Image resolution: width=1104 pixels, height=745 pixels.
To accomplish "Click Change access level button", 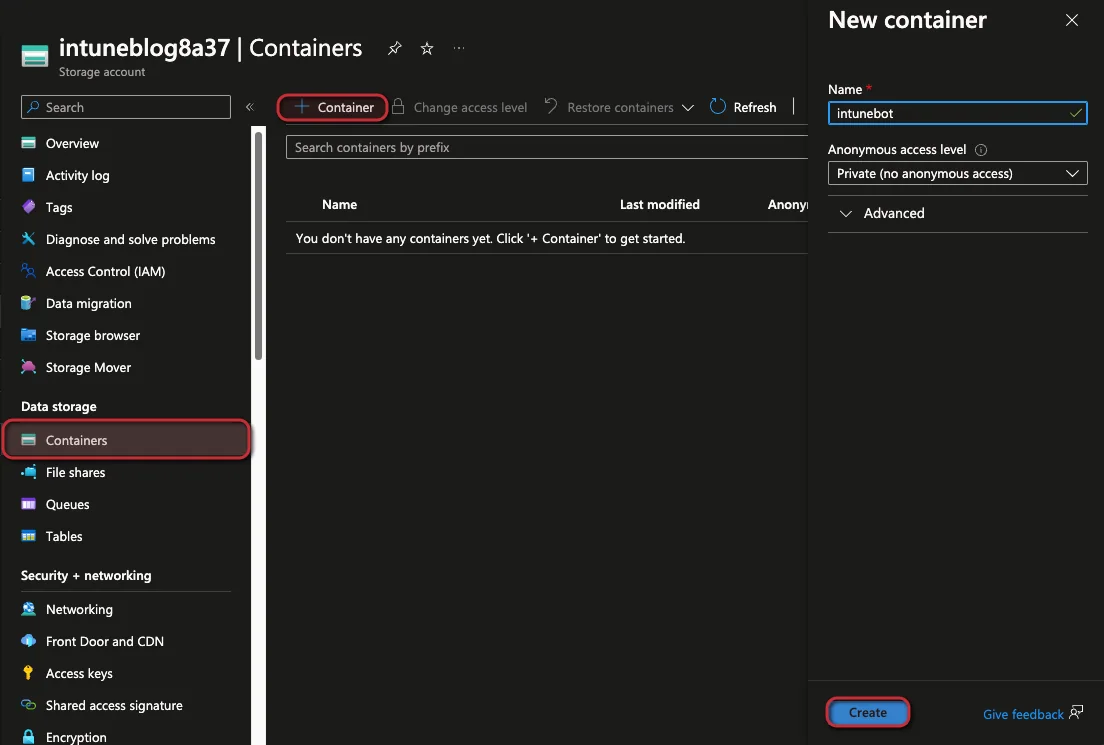I will (459, 107).
